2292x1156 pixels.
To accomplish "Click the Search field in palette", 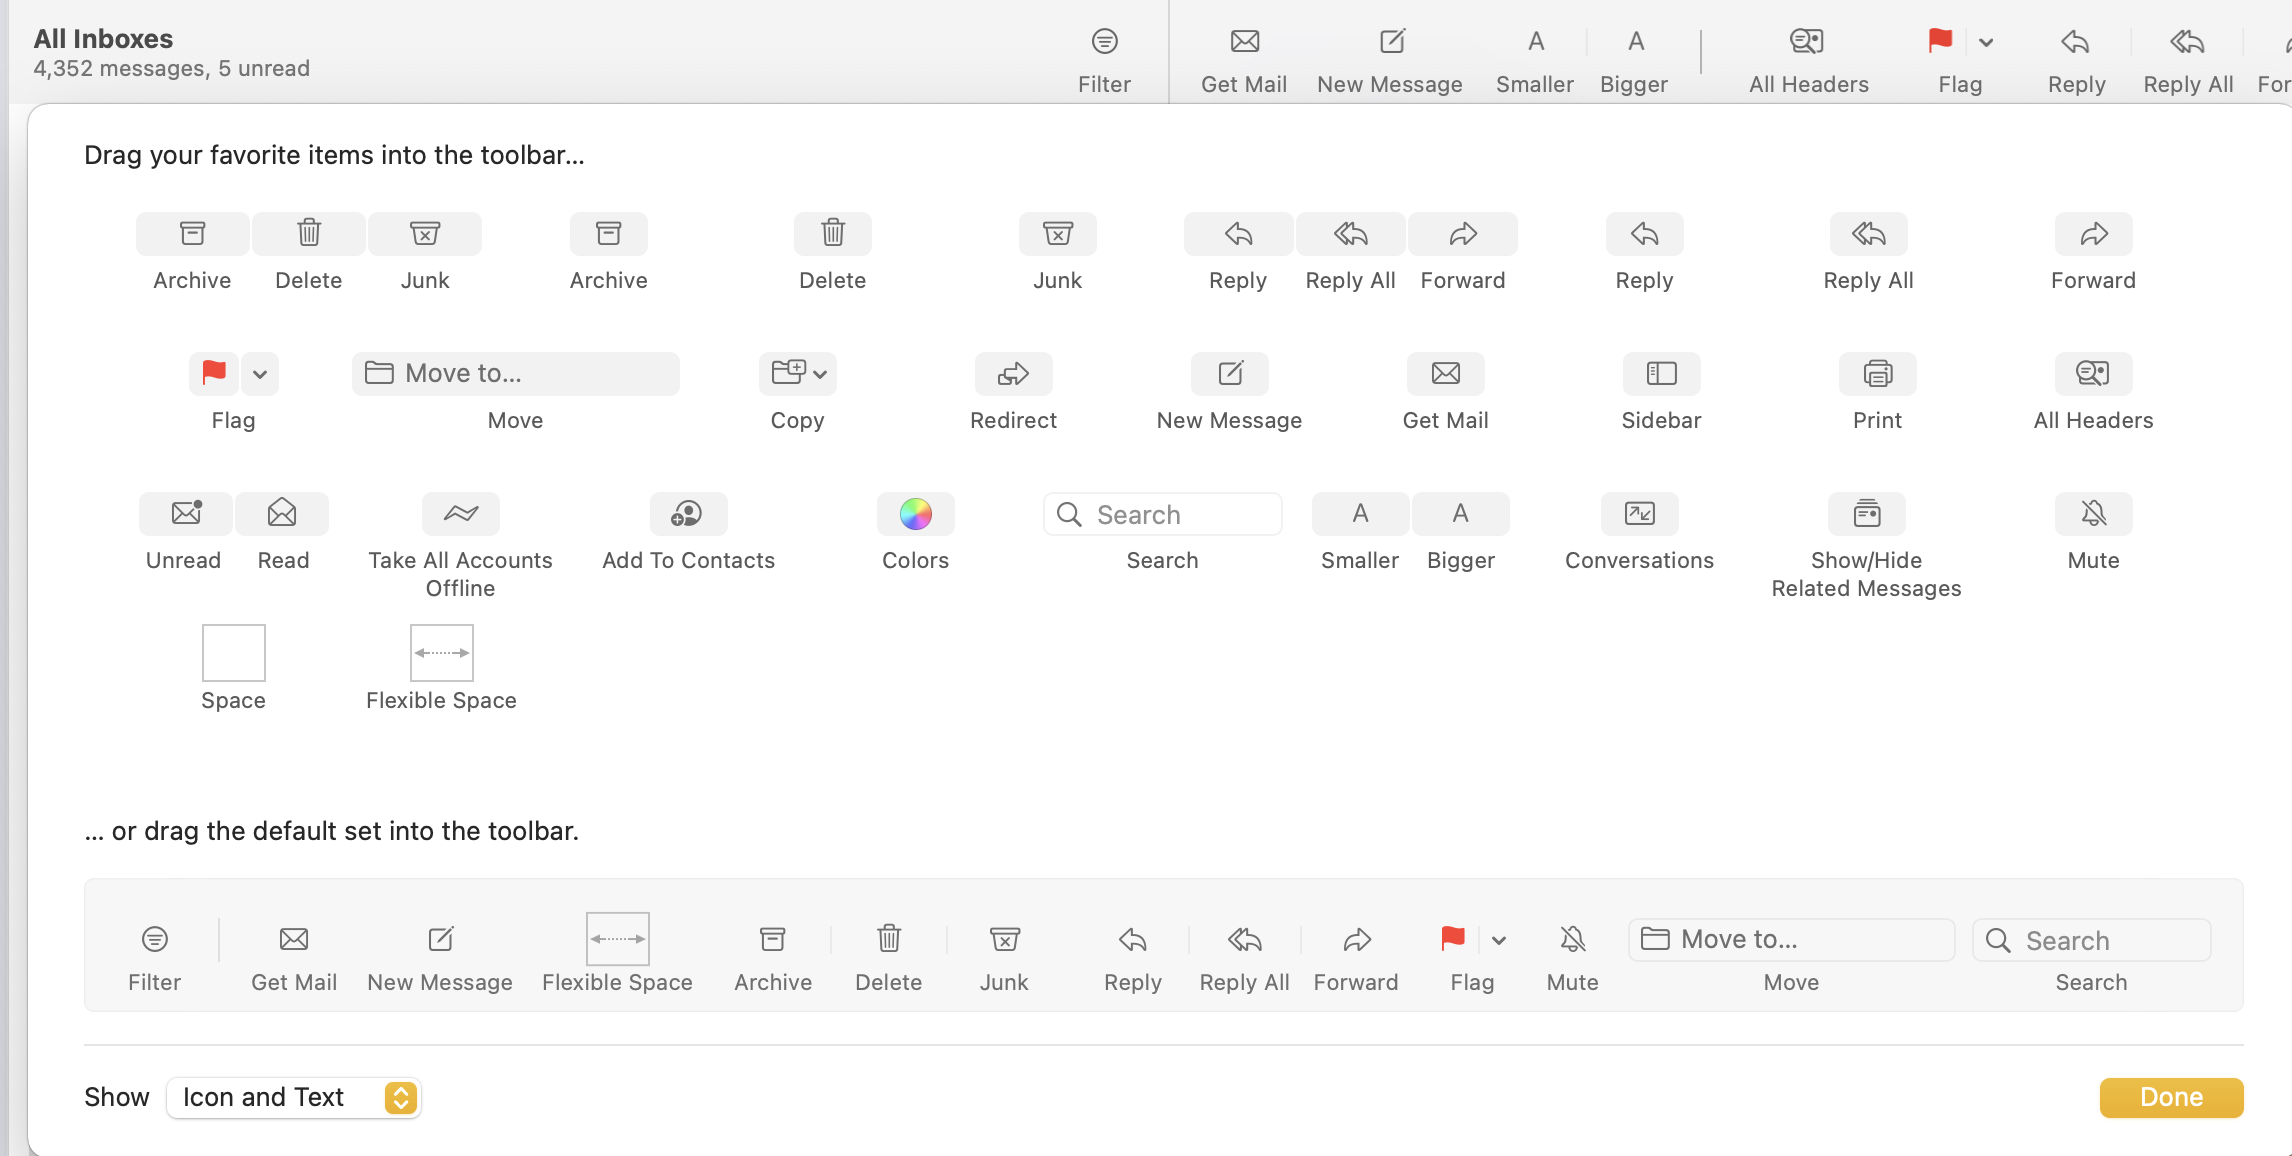I will point(1162,514).
